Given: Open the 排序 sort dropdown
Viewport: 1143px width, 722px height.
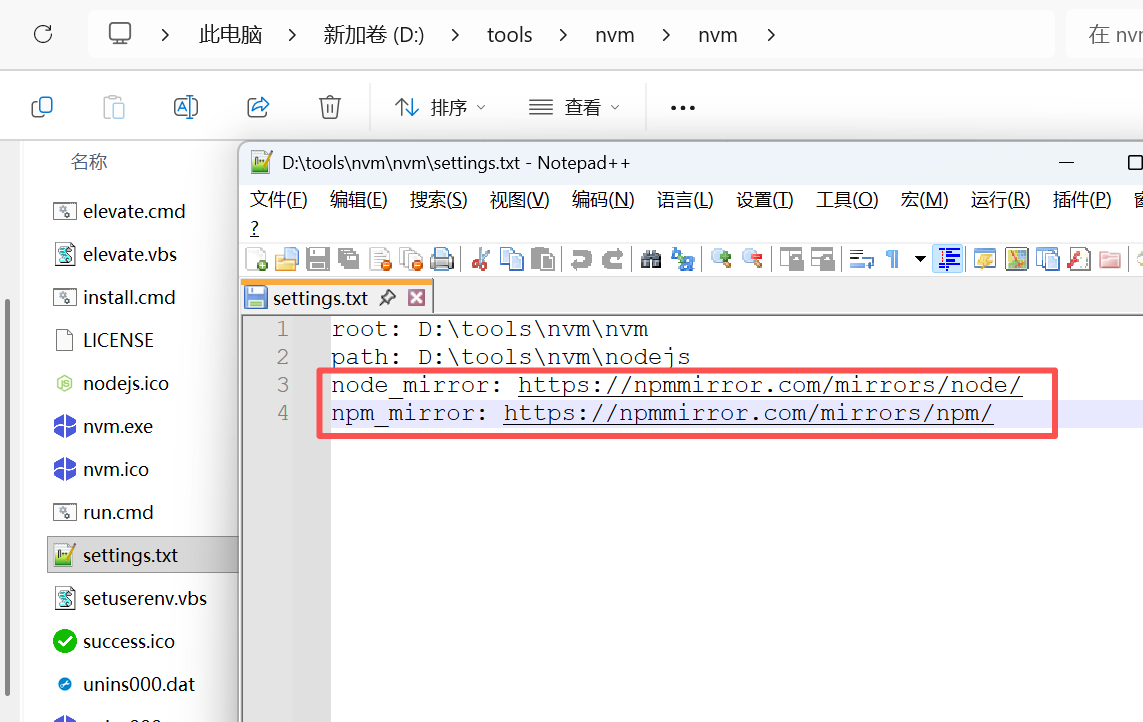Looking at the screenshot, I should 440,107.
